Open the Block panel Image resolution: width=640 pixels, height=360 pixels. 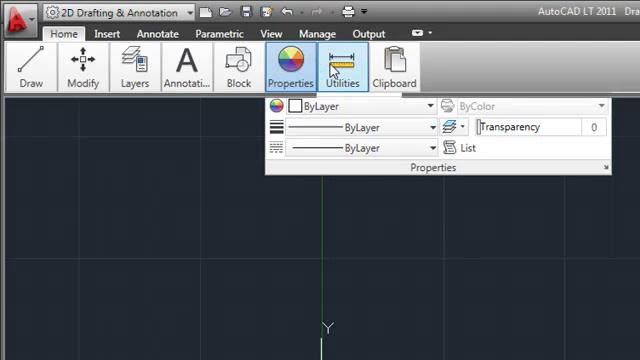click(x=239, y=67)
